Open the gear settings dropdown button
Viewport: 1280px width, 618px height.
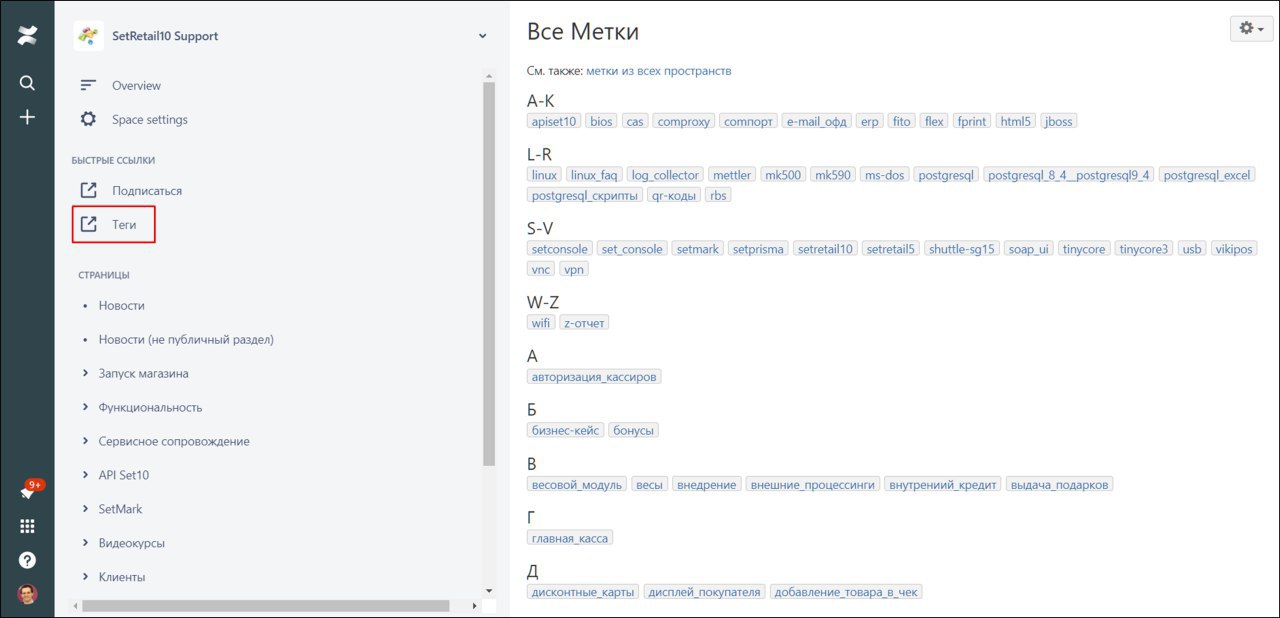[x=1251, y=29]
